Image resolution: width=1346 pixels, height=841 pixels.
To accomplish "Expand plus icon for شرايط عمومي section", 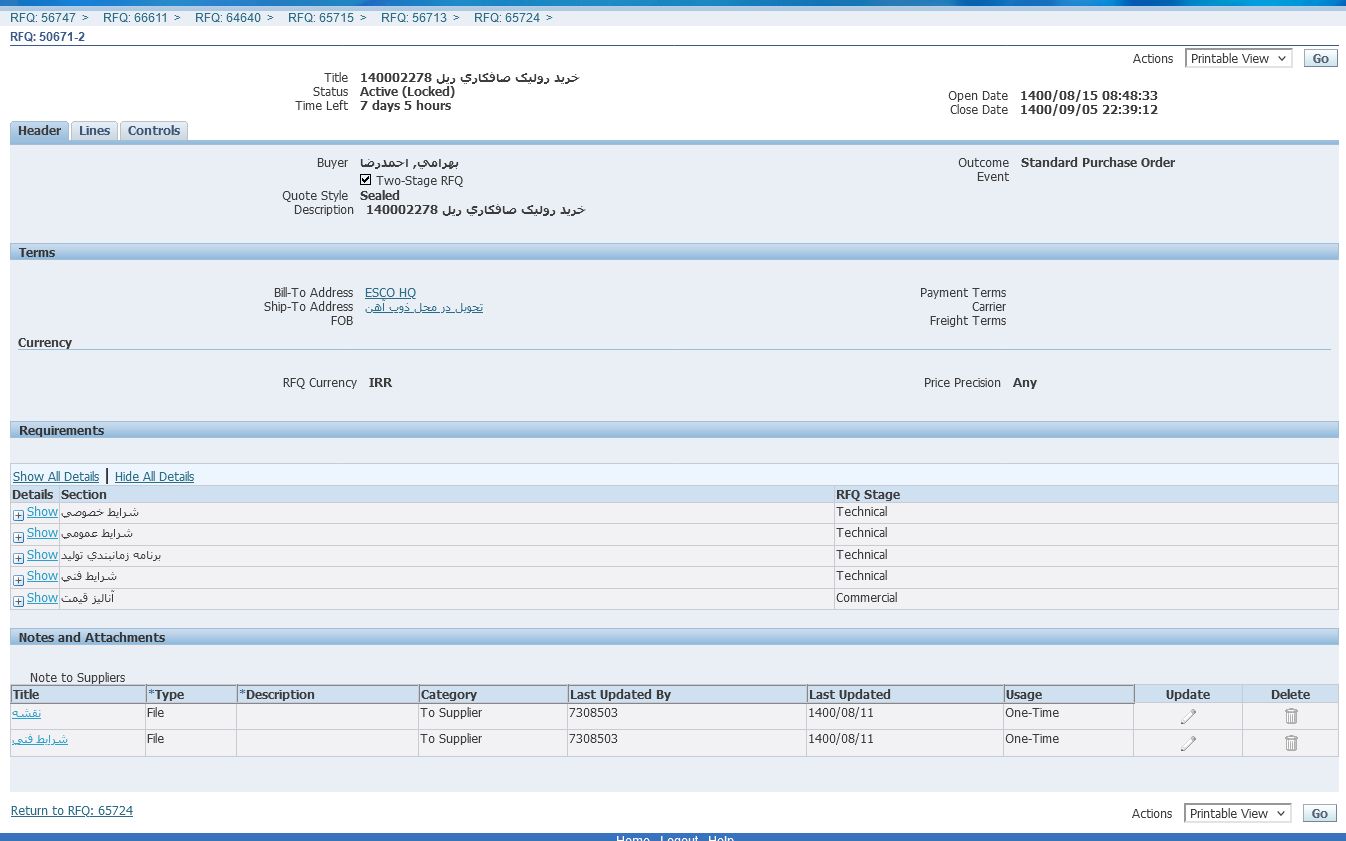I will coord(18,537).
